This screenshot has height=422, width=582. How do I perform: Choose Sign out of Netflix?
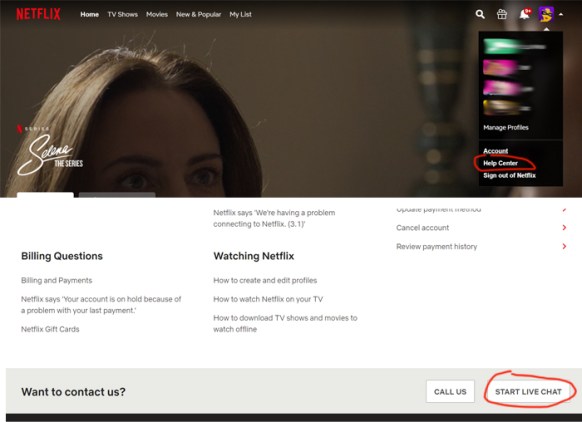click(509, 175)
